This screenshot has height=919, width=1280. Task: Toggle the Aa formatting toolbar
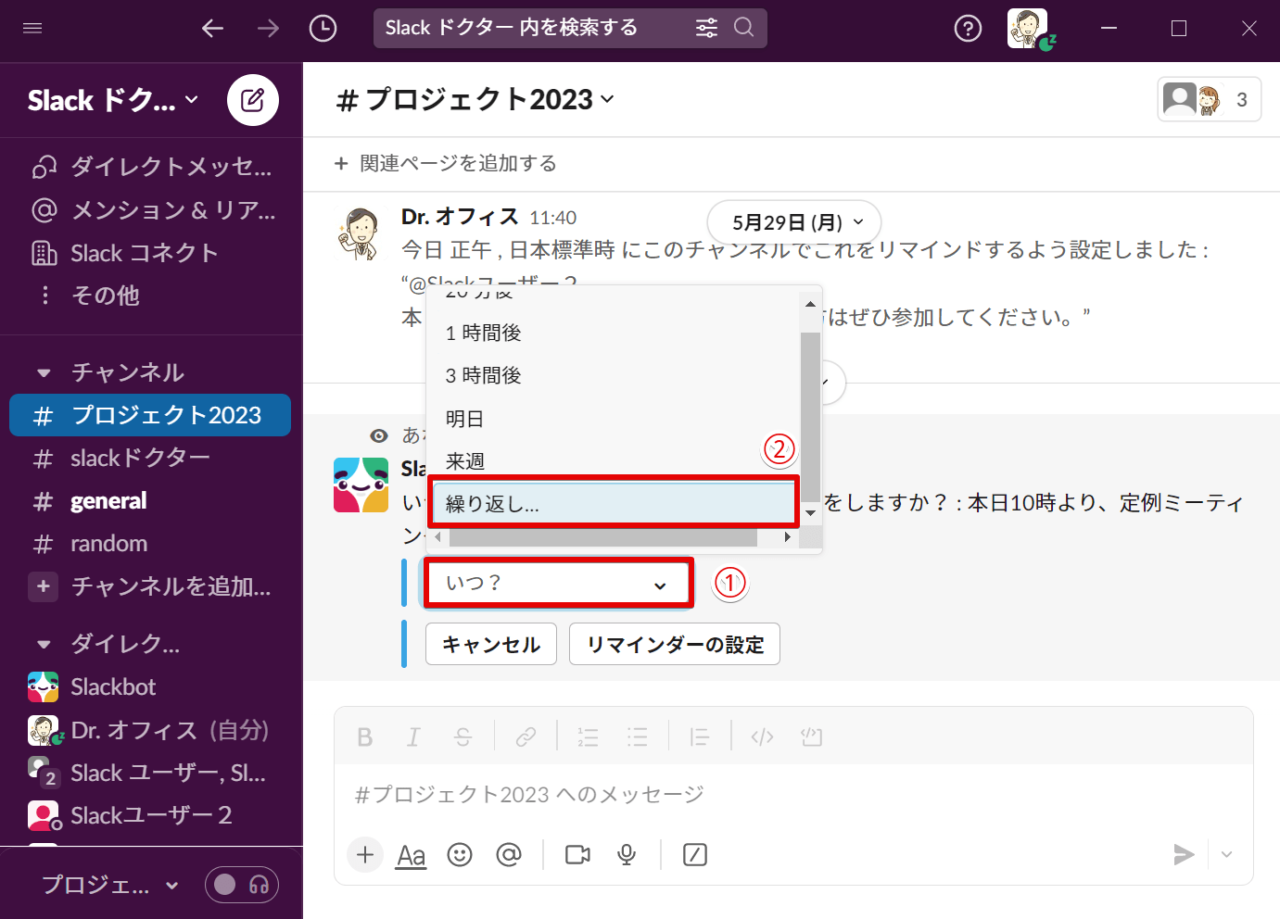pyautogui.click(x=411, y=855)
